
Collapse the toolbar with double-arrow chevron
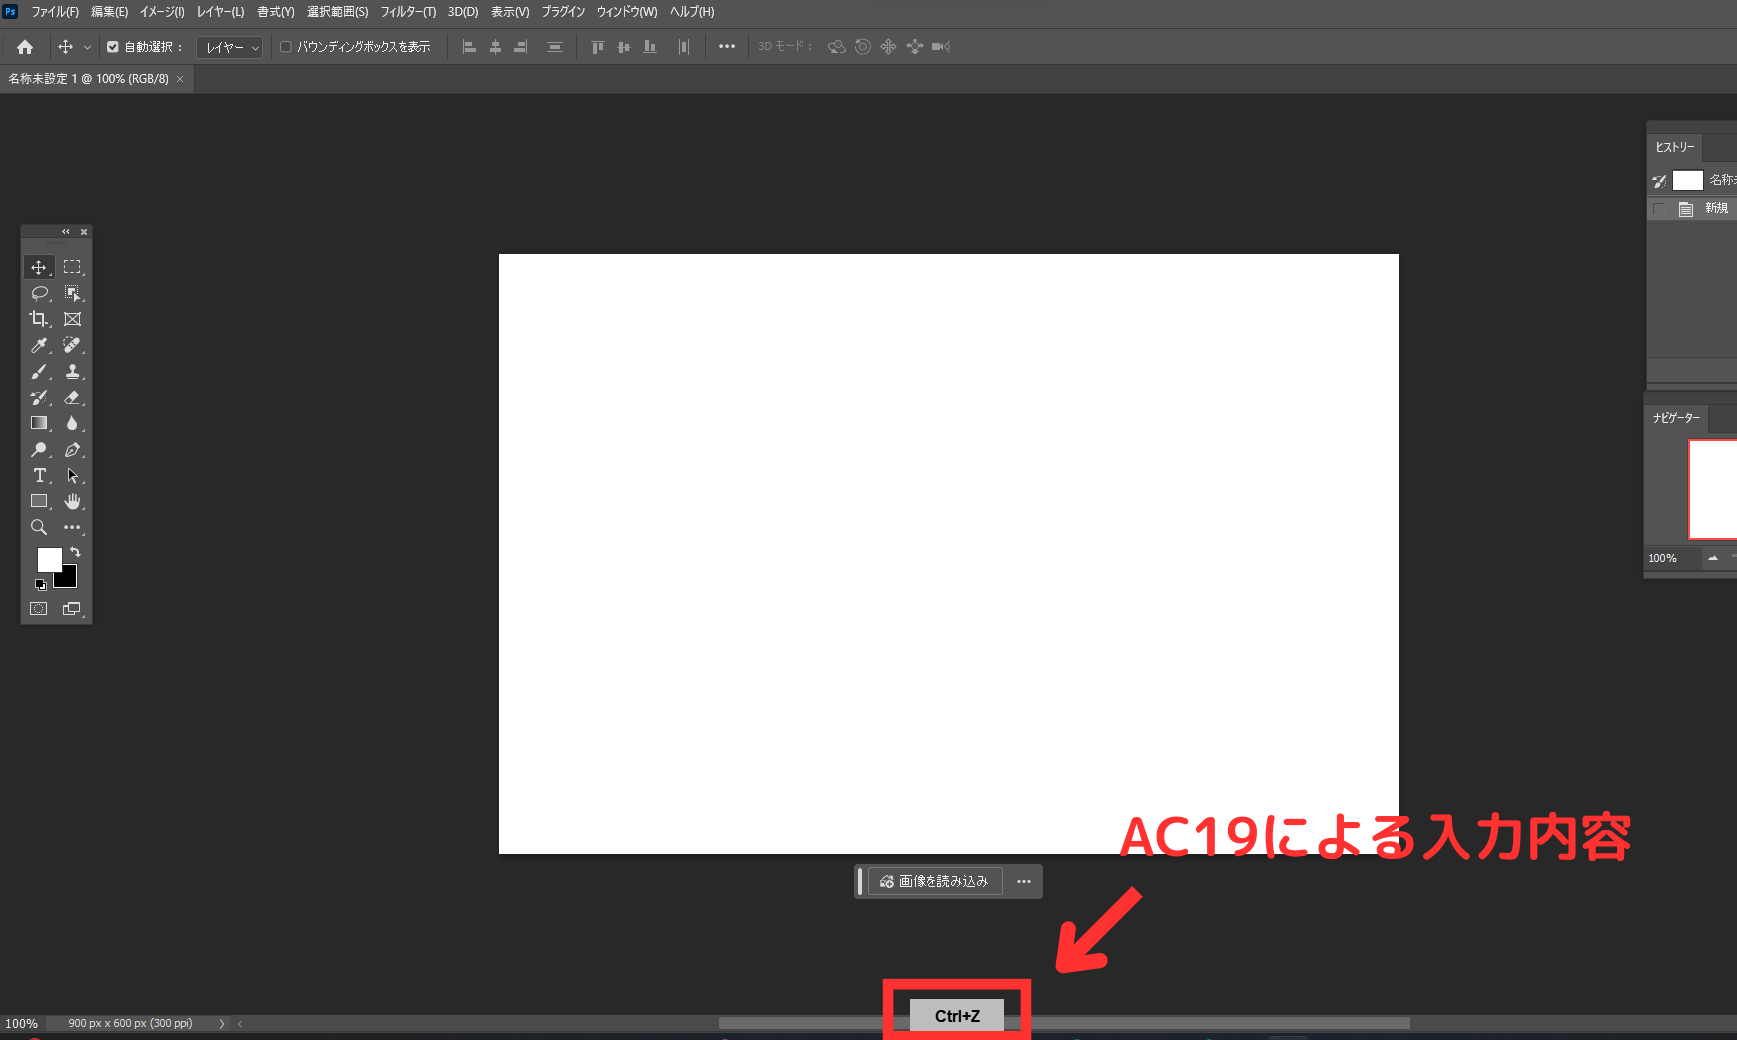[x=64, y=231]
